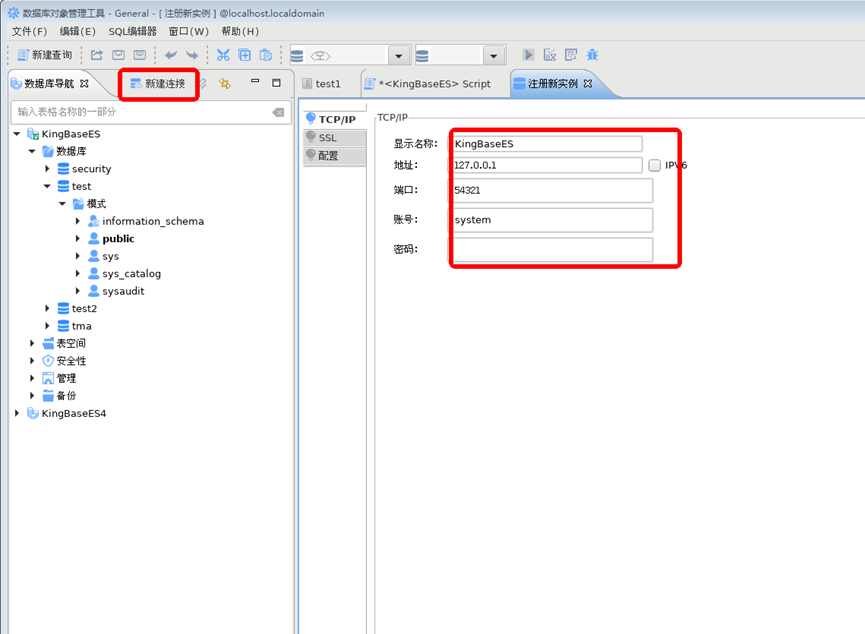Click the 账号 field
The width and height of the screenshot is (865, 634).
coord(551,220)
